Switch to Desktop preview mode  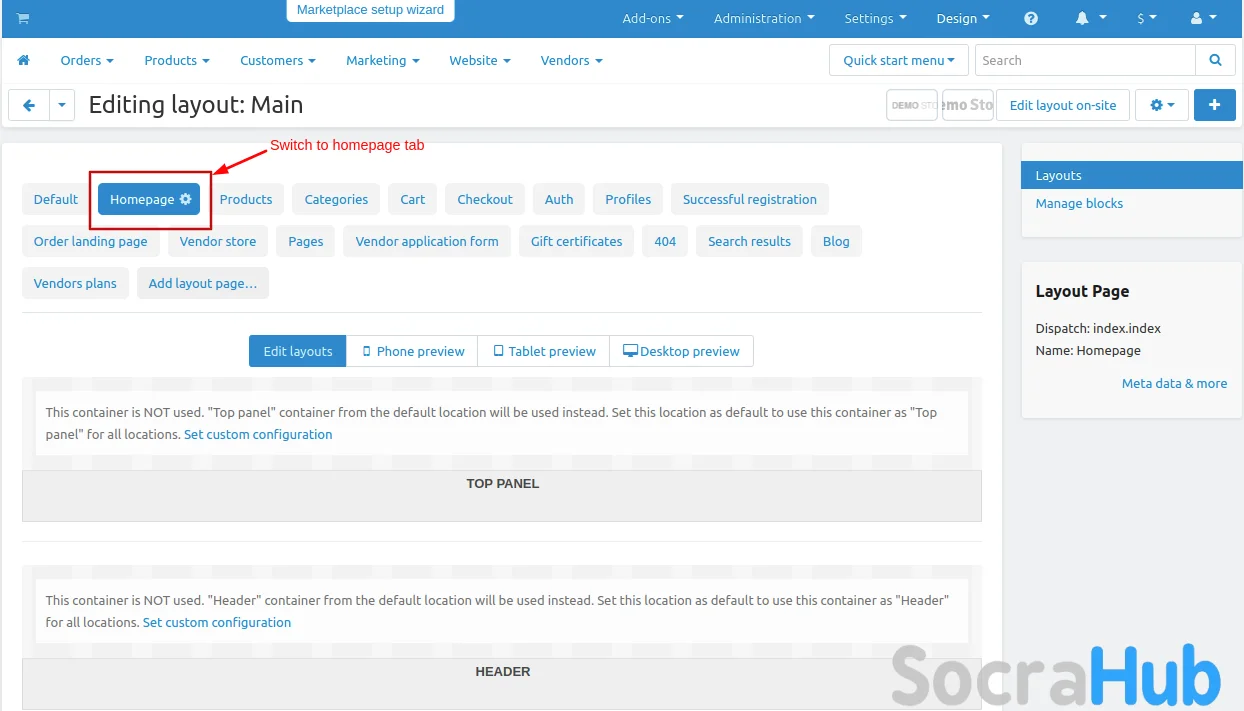(681, 351)
